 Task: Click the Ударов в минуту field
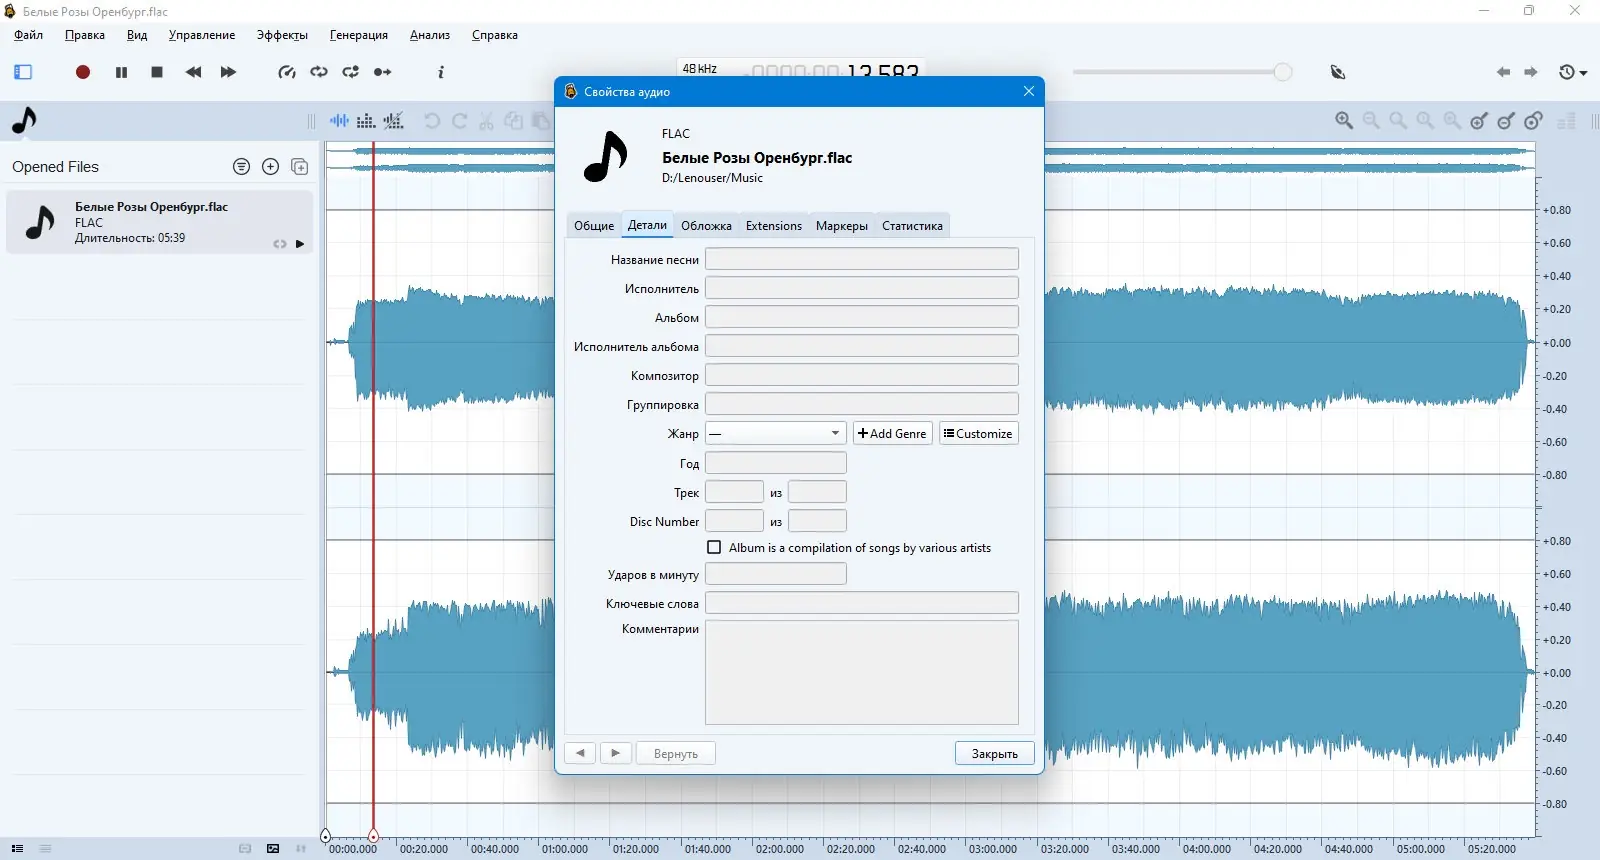coord(776,574)
